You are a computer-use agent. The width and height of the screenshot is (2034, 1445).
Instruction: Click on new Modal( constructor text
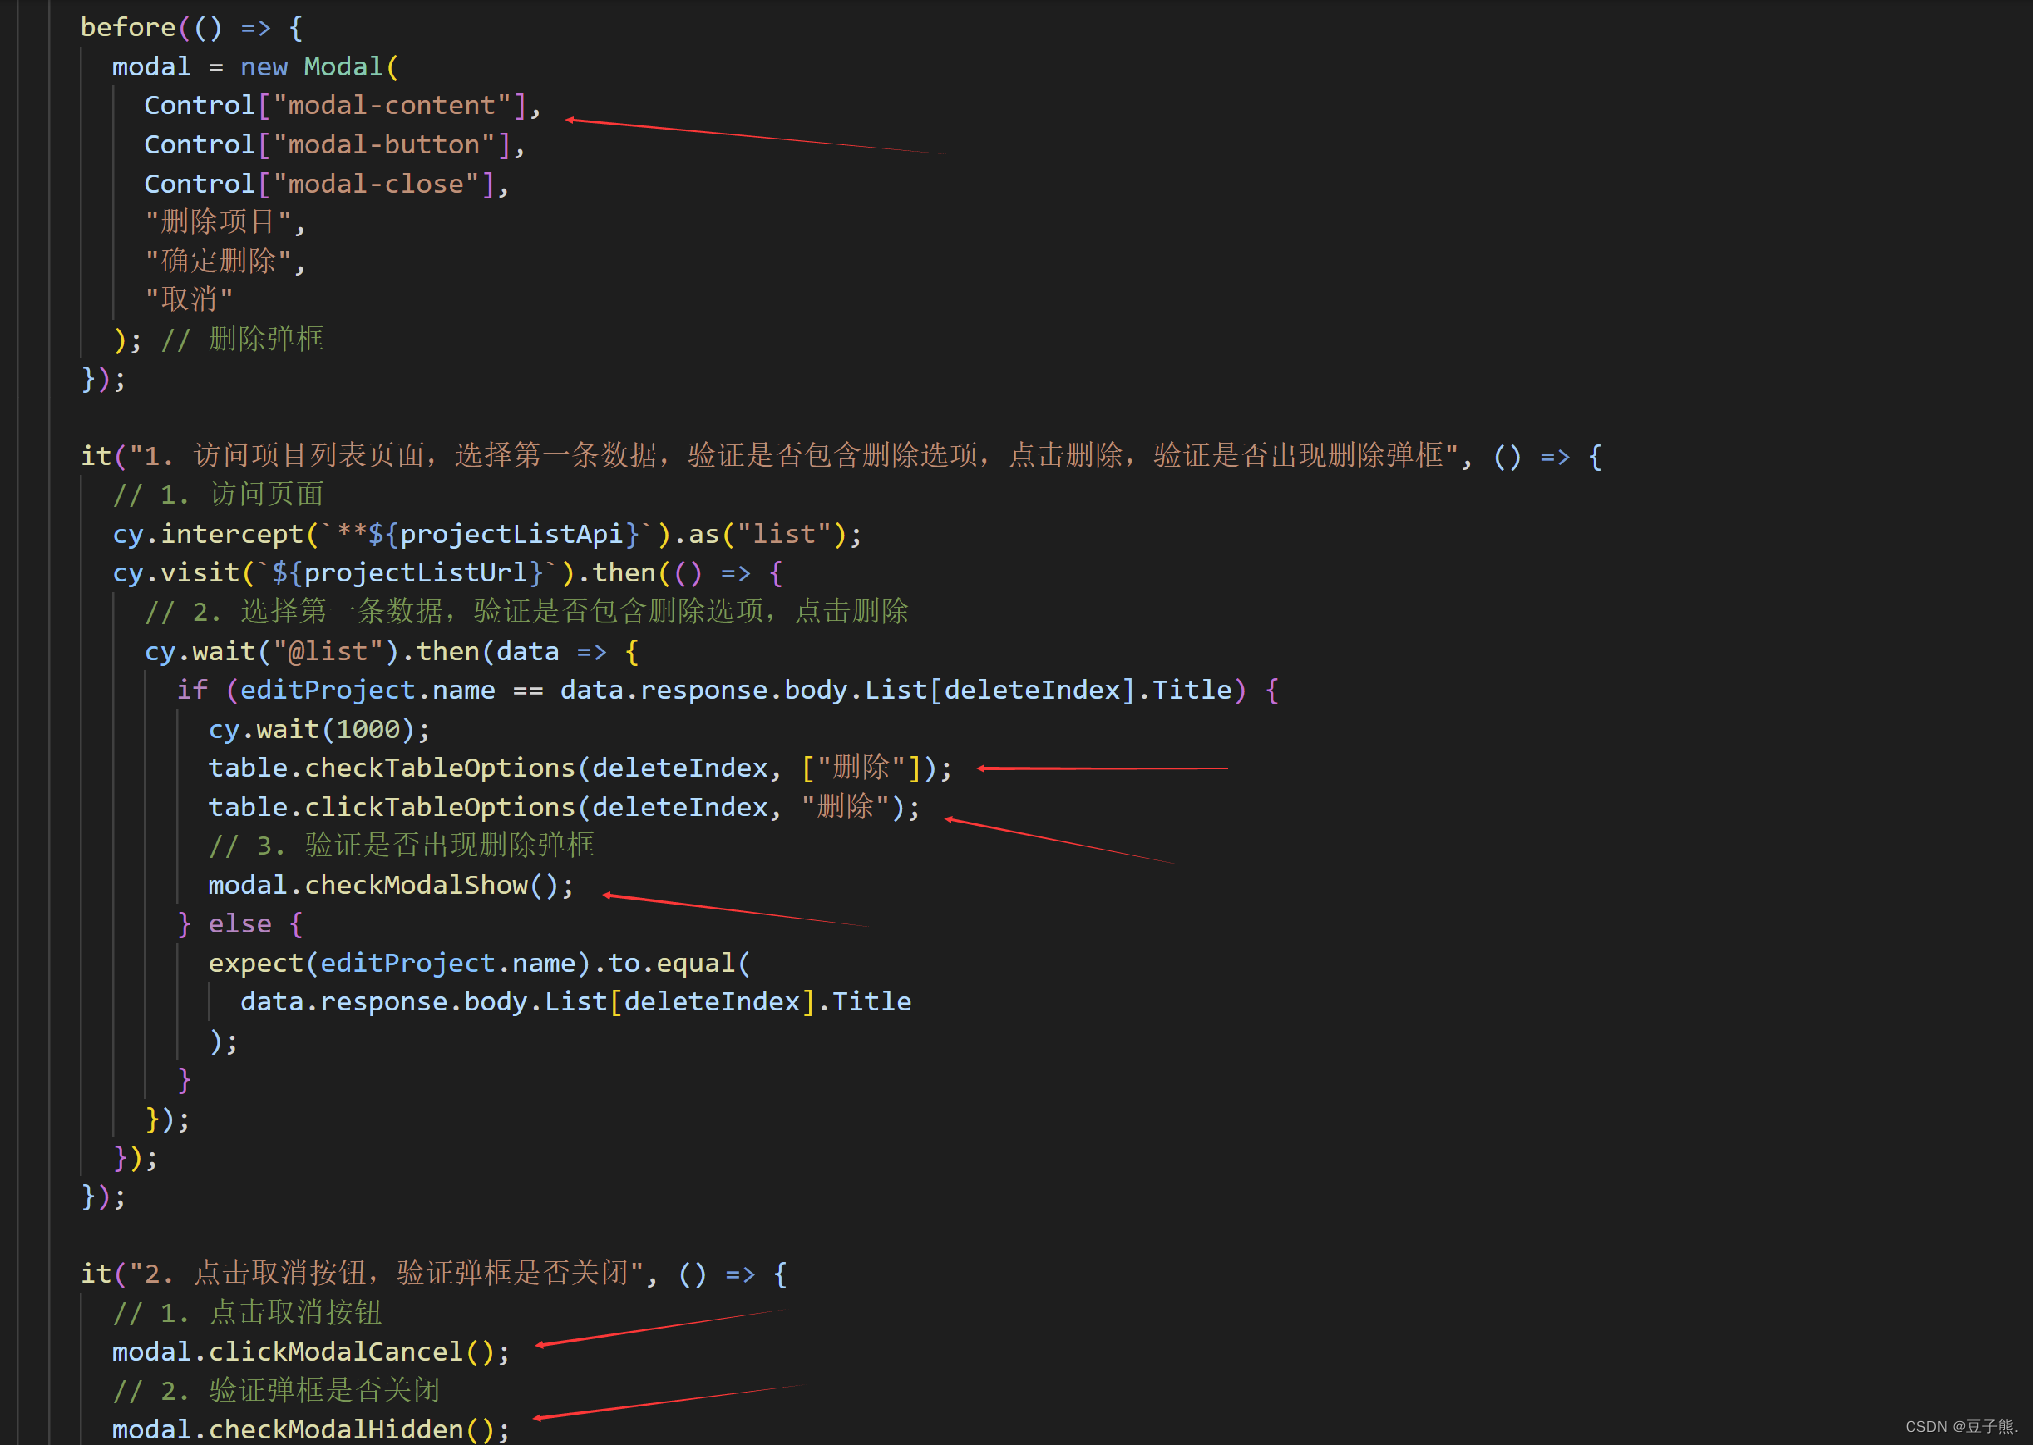[318, 67]
